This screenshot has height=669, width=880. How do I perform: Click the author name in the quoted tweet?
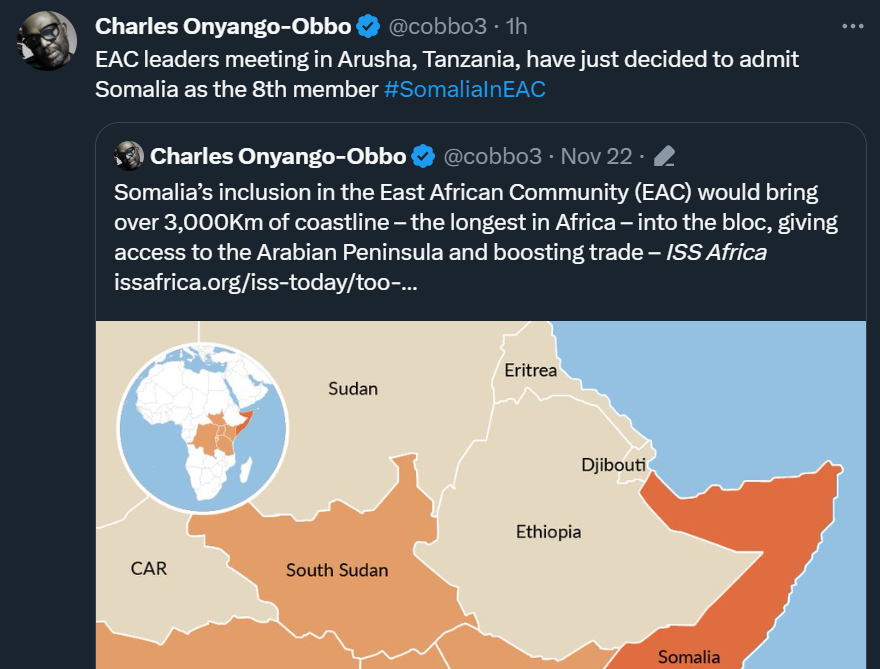pyautogui.click(x=278, y=157)
